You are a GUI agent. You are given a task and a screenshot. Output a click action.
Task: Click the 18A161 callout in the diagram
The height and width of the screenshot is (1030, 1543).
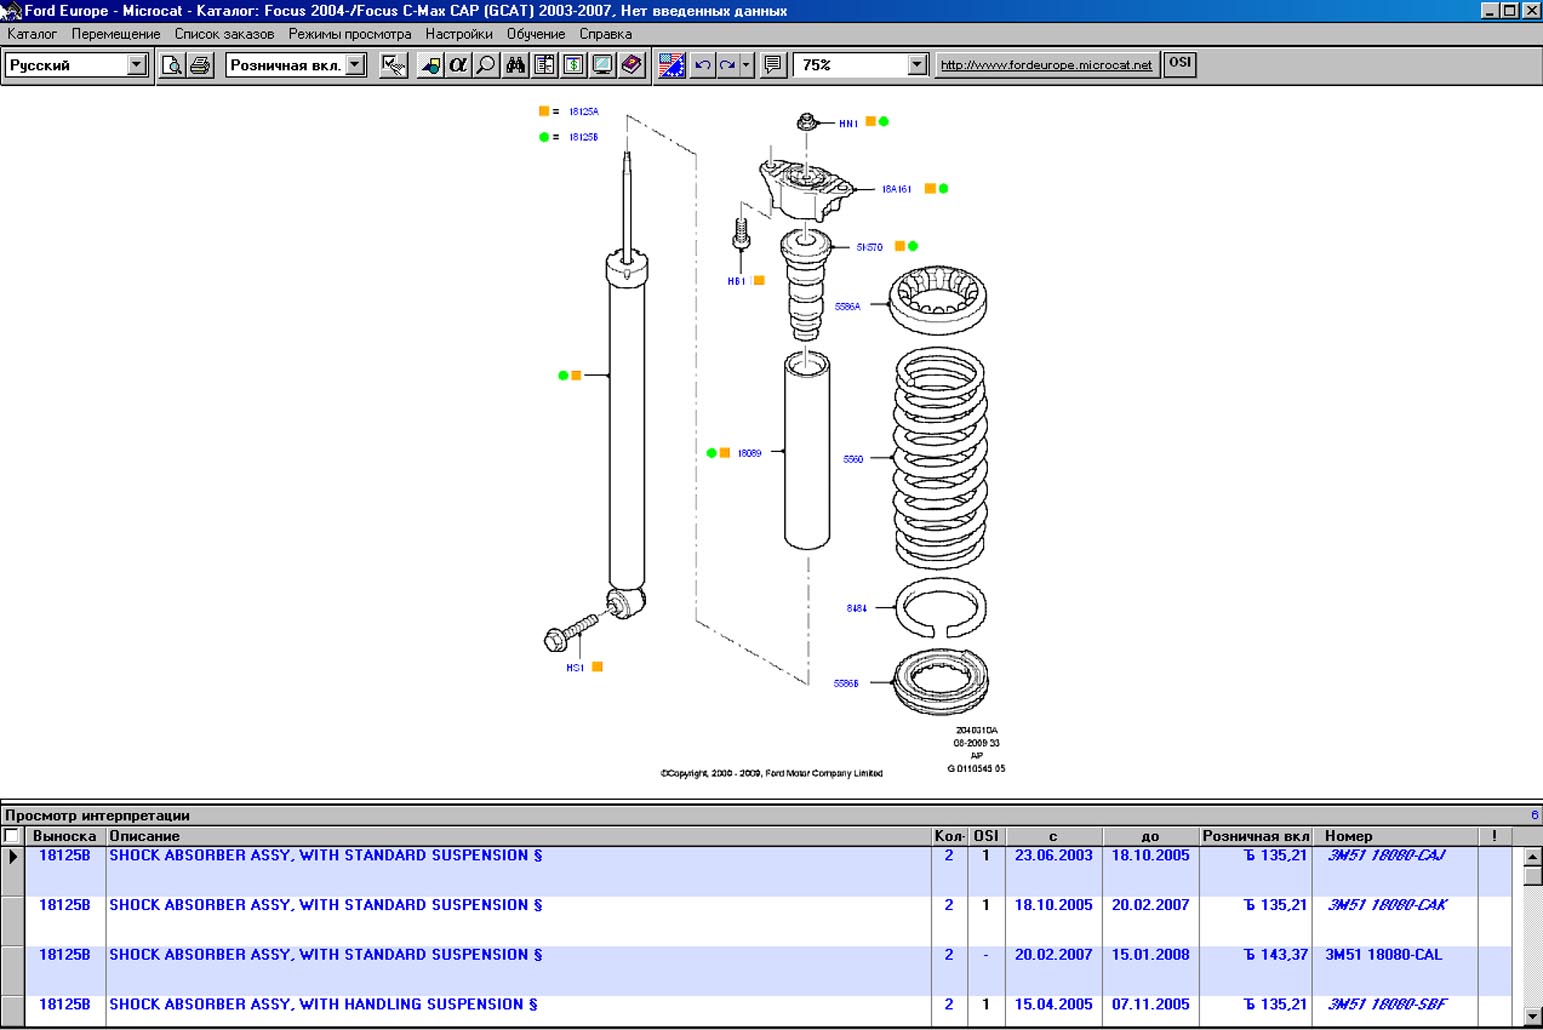point(896,189)
